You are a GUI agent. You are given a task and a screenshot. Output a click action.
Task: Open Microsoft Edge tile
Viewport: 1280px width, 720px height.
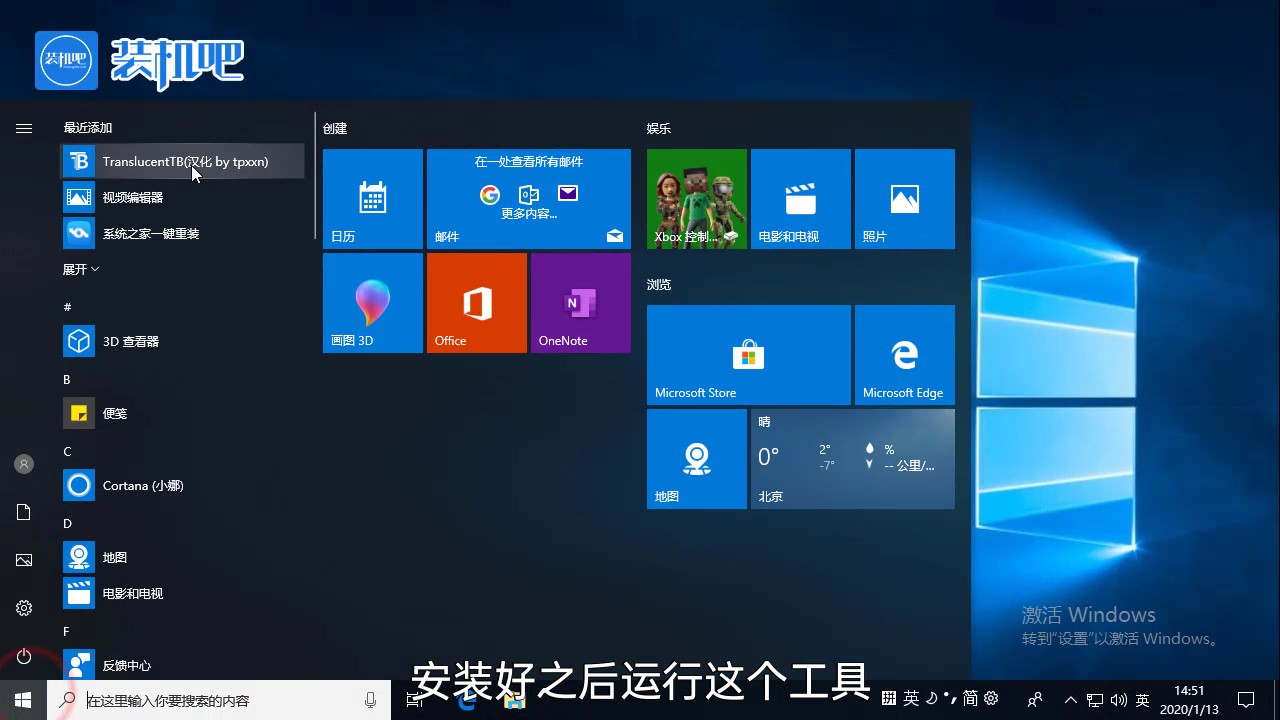point(904,355)
